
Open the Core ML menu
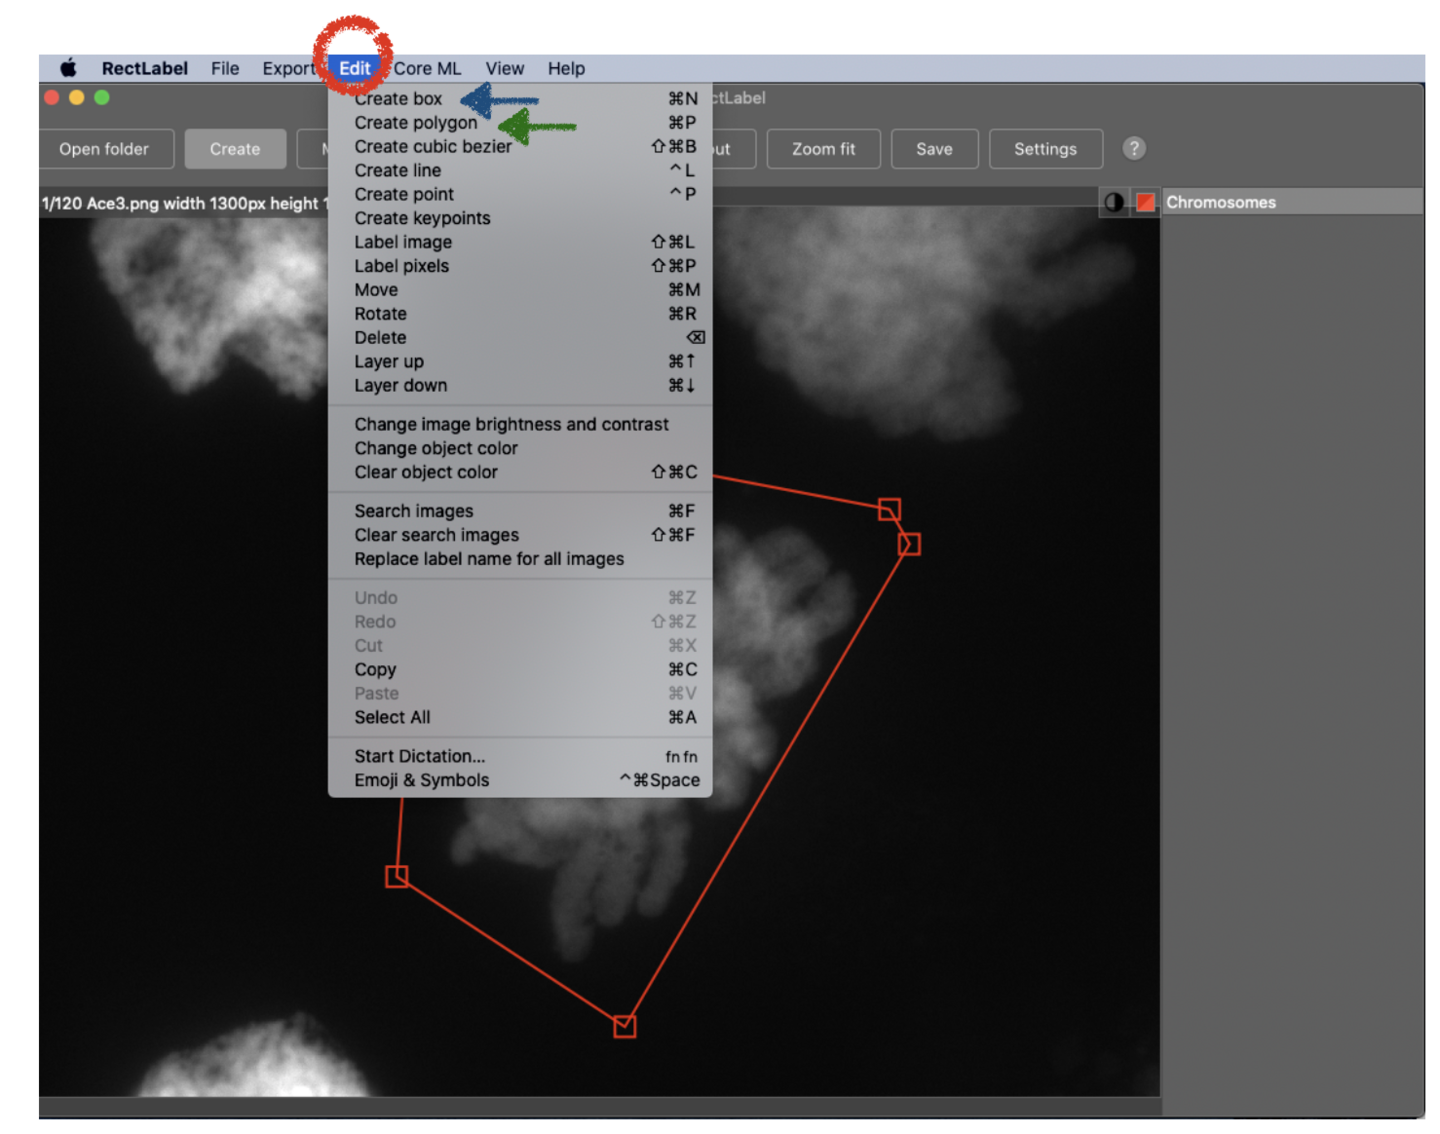[427, 68]
